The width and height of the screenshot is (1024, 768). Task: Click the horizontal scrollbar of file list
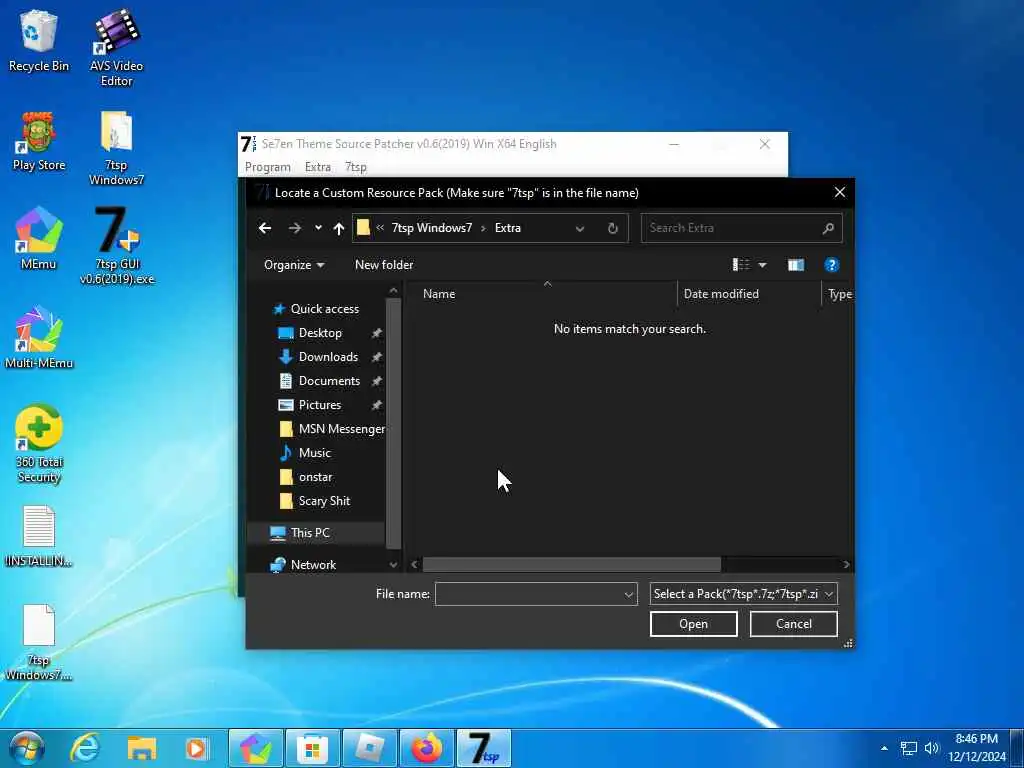571,564
